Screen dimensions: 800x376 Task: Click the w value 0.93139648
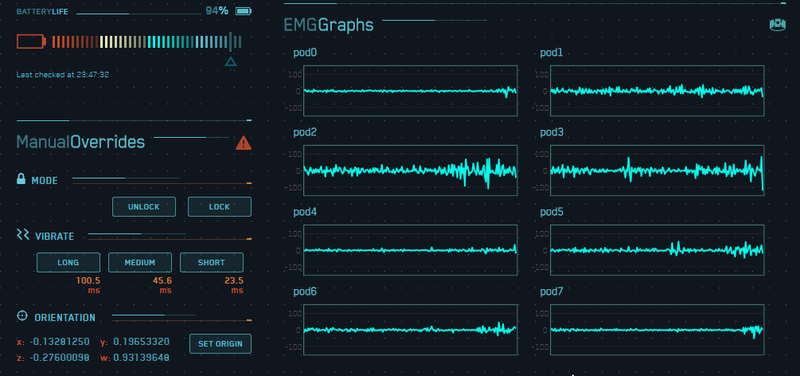point(141,358)
